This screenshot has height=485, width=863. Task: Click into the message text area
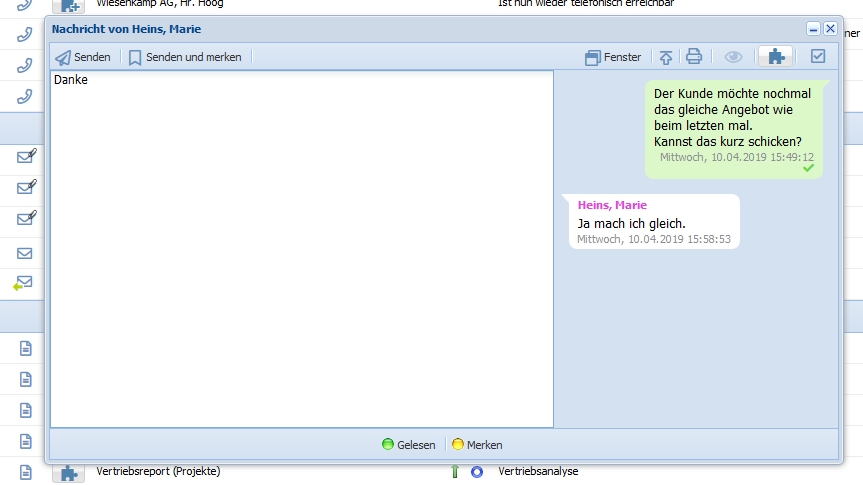301,250
